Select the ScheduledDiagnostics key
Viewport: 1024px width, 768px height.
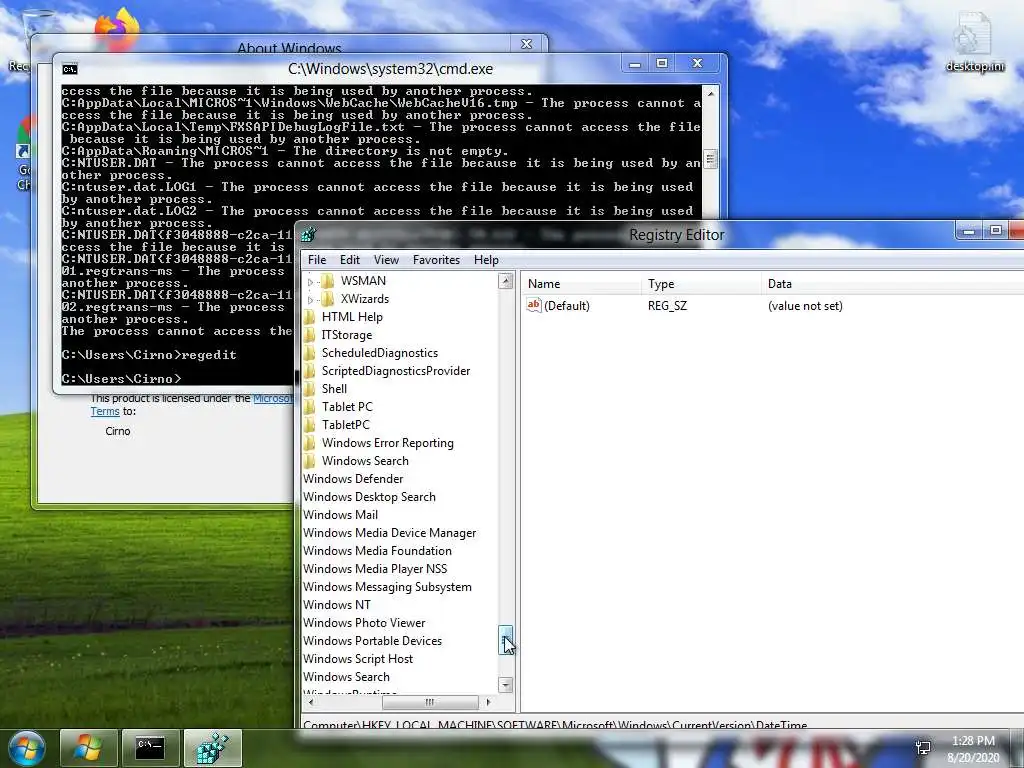379,353
